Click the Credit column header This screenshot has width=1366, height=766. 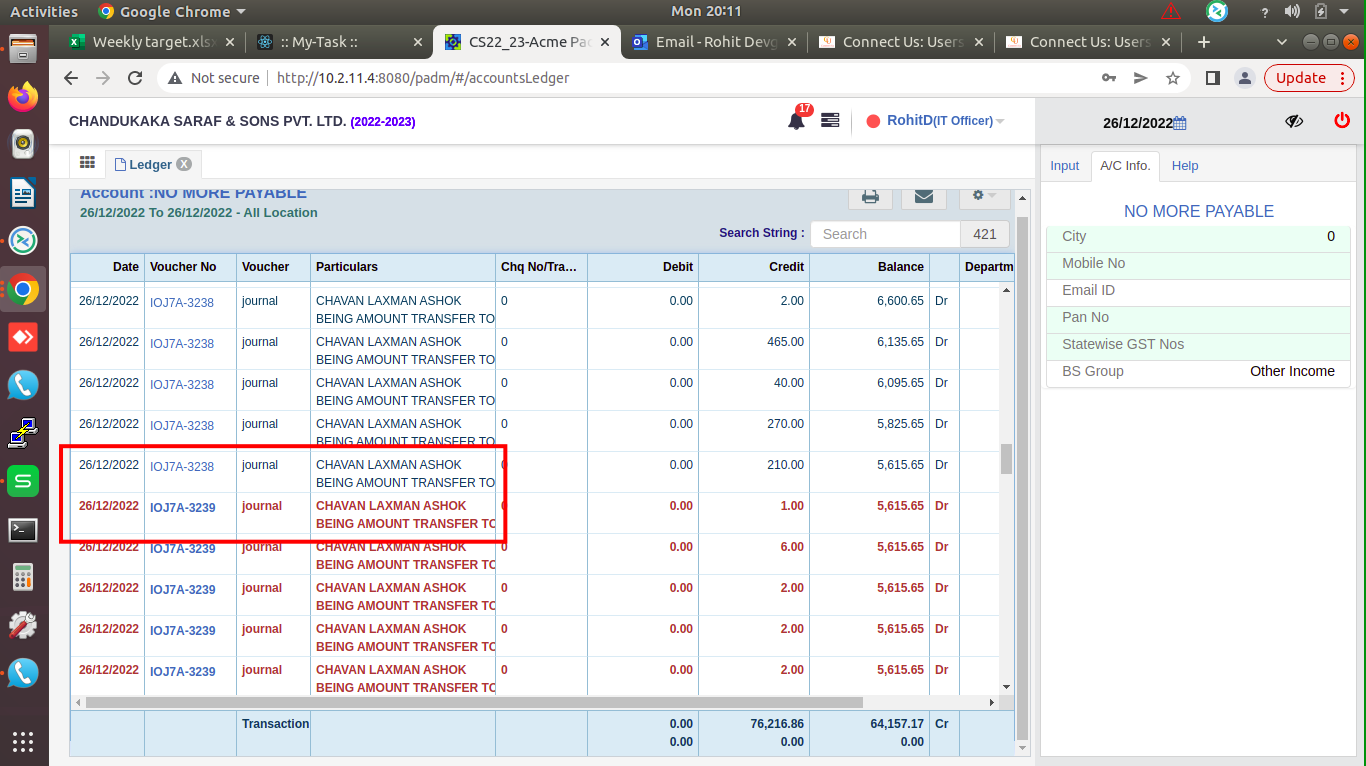tap(753, 267)
